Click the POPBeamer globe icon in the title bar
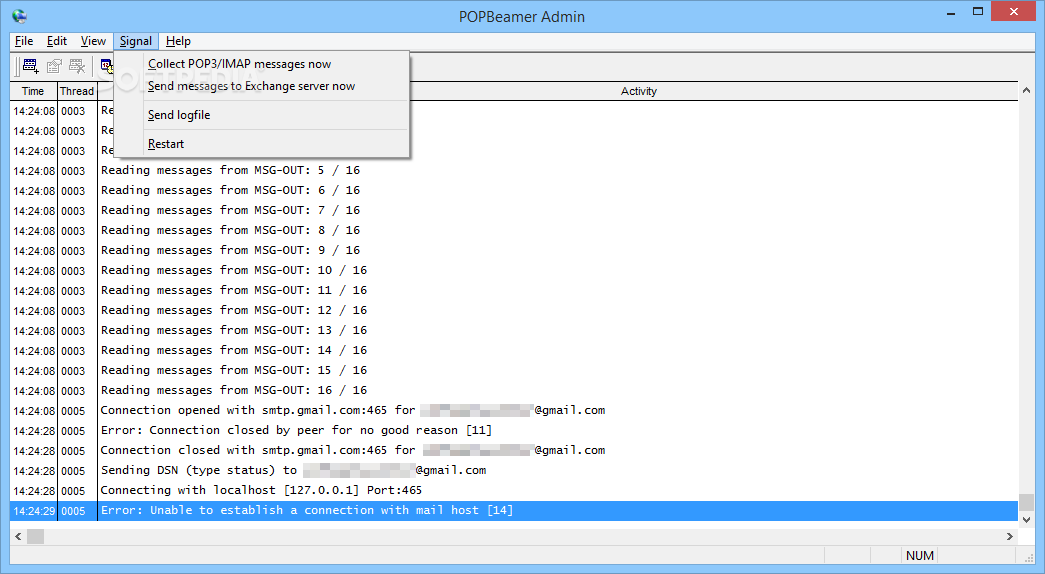Viewport: 1045px width, 574px height. point(19,17)
